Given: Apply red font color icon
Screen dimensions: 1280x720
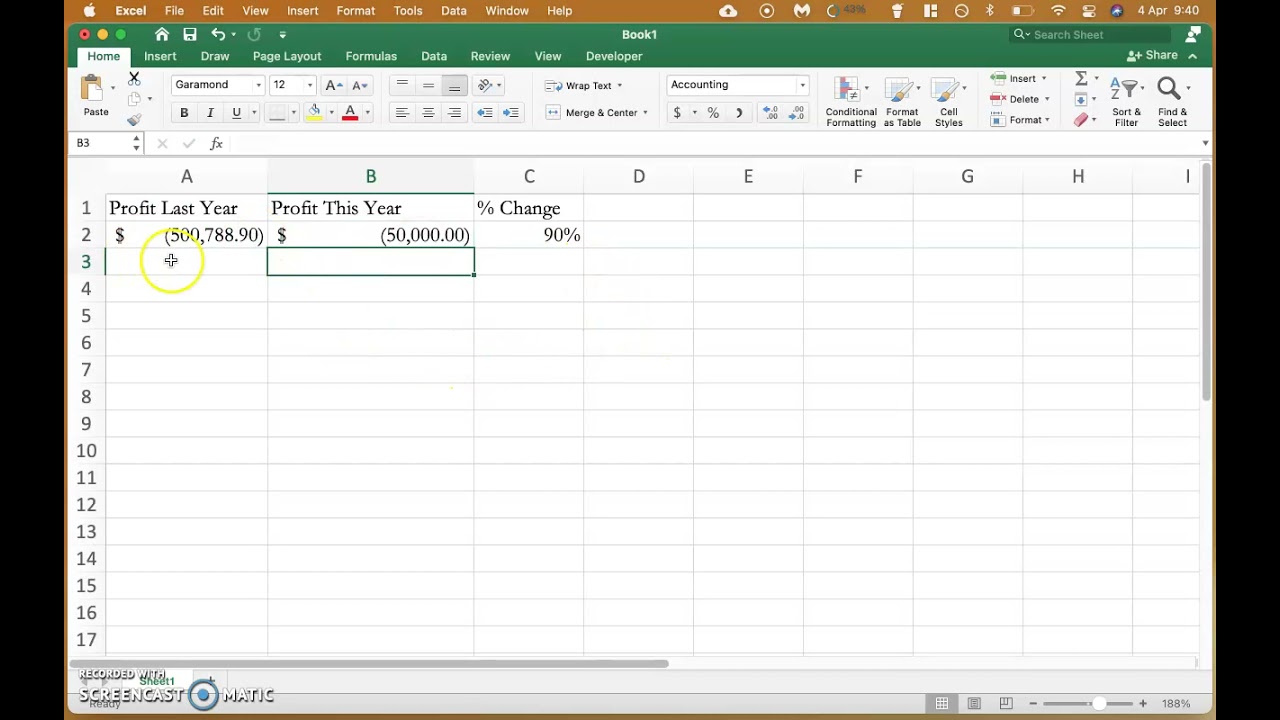Looking at the screenshot, I should pos(350,112).
